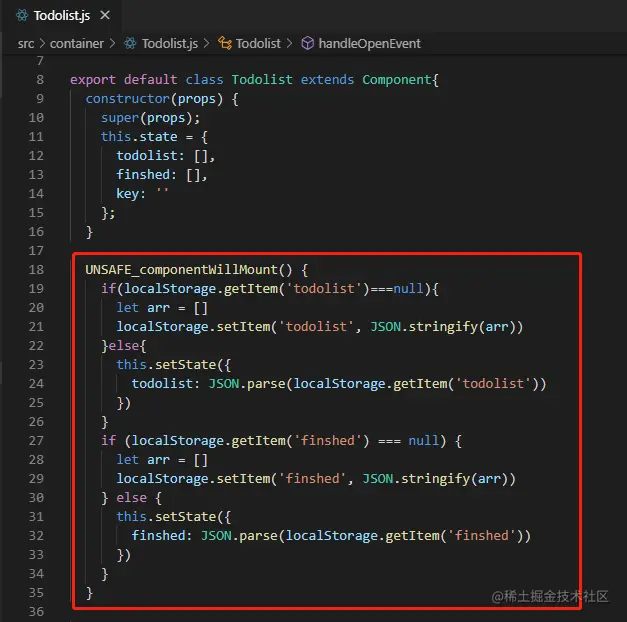
Task: Click 'null' on line 27
Action: coord(423,441)
